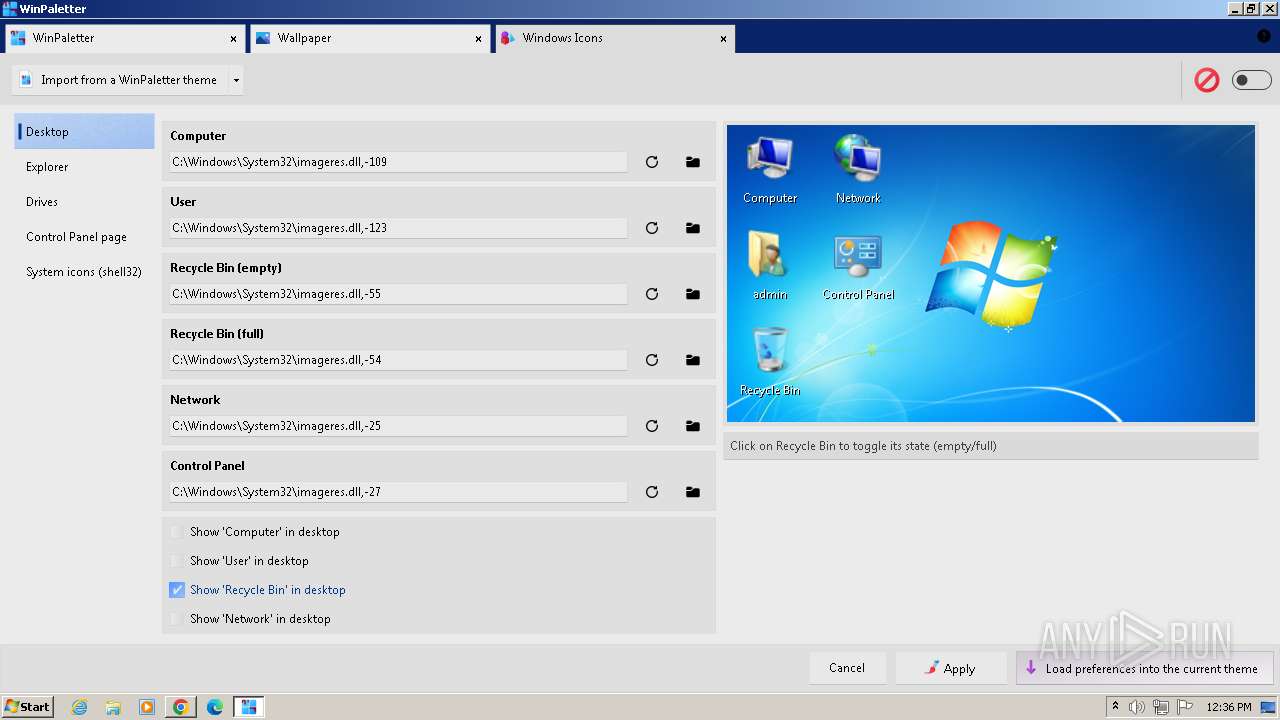Open File Explorer from taskbar
Image resolution: width=1280 pixels, height=720 pixels.
(x=113, y=707)
